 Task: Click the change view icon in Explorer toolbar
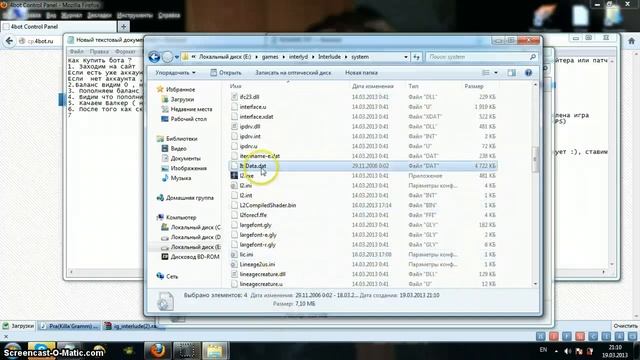point(486,73)
